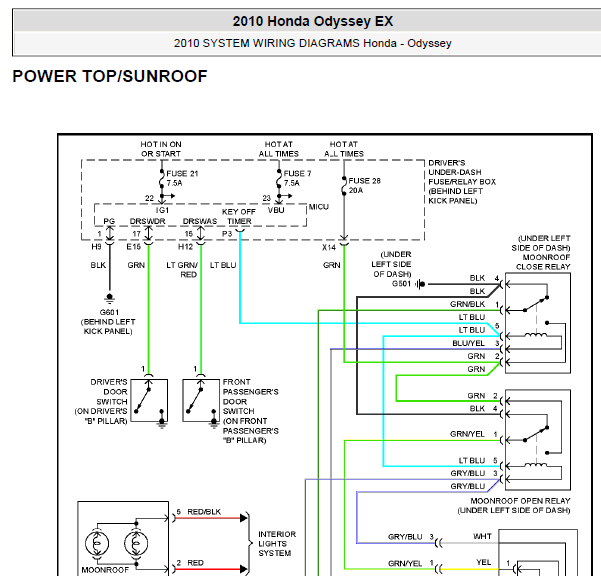Click 'GRY/BLU' label at open relay pin 3
This screenshot has height=576, width=601.
(468, 473)
